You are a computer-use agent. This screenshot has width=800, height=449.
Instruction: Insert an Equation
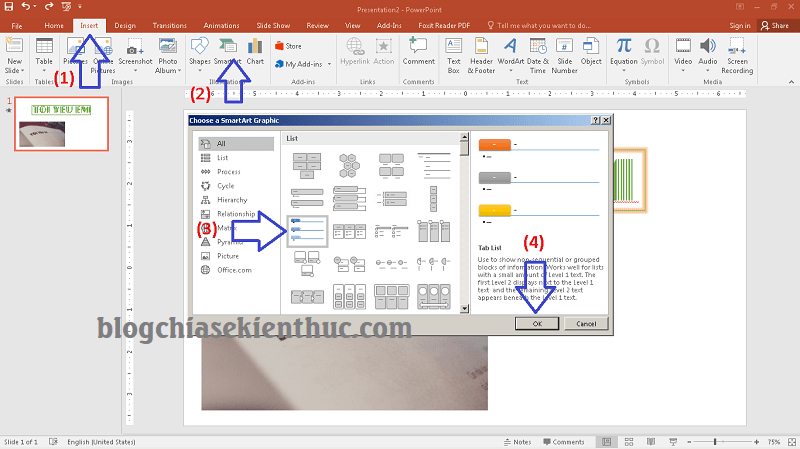point(623,55)
